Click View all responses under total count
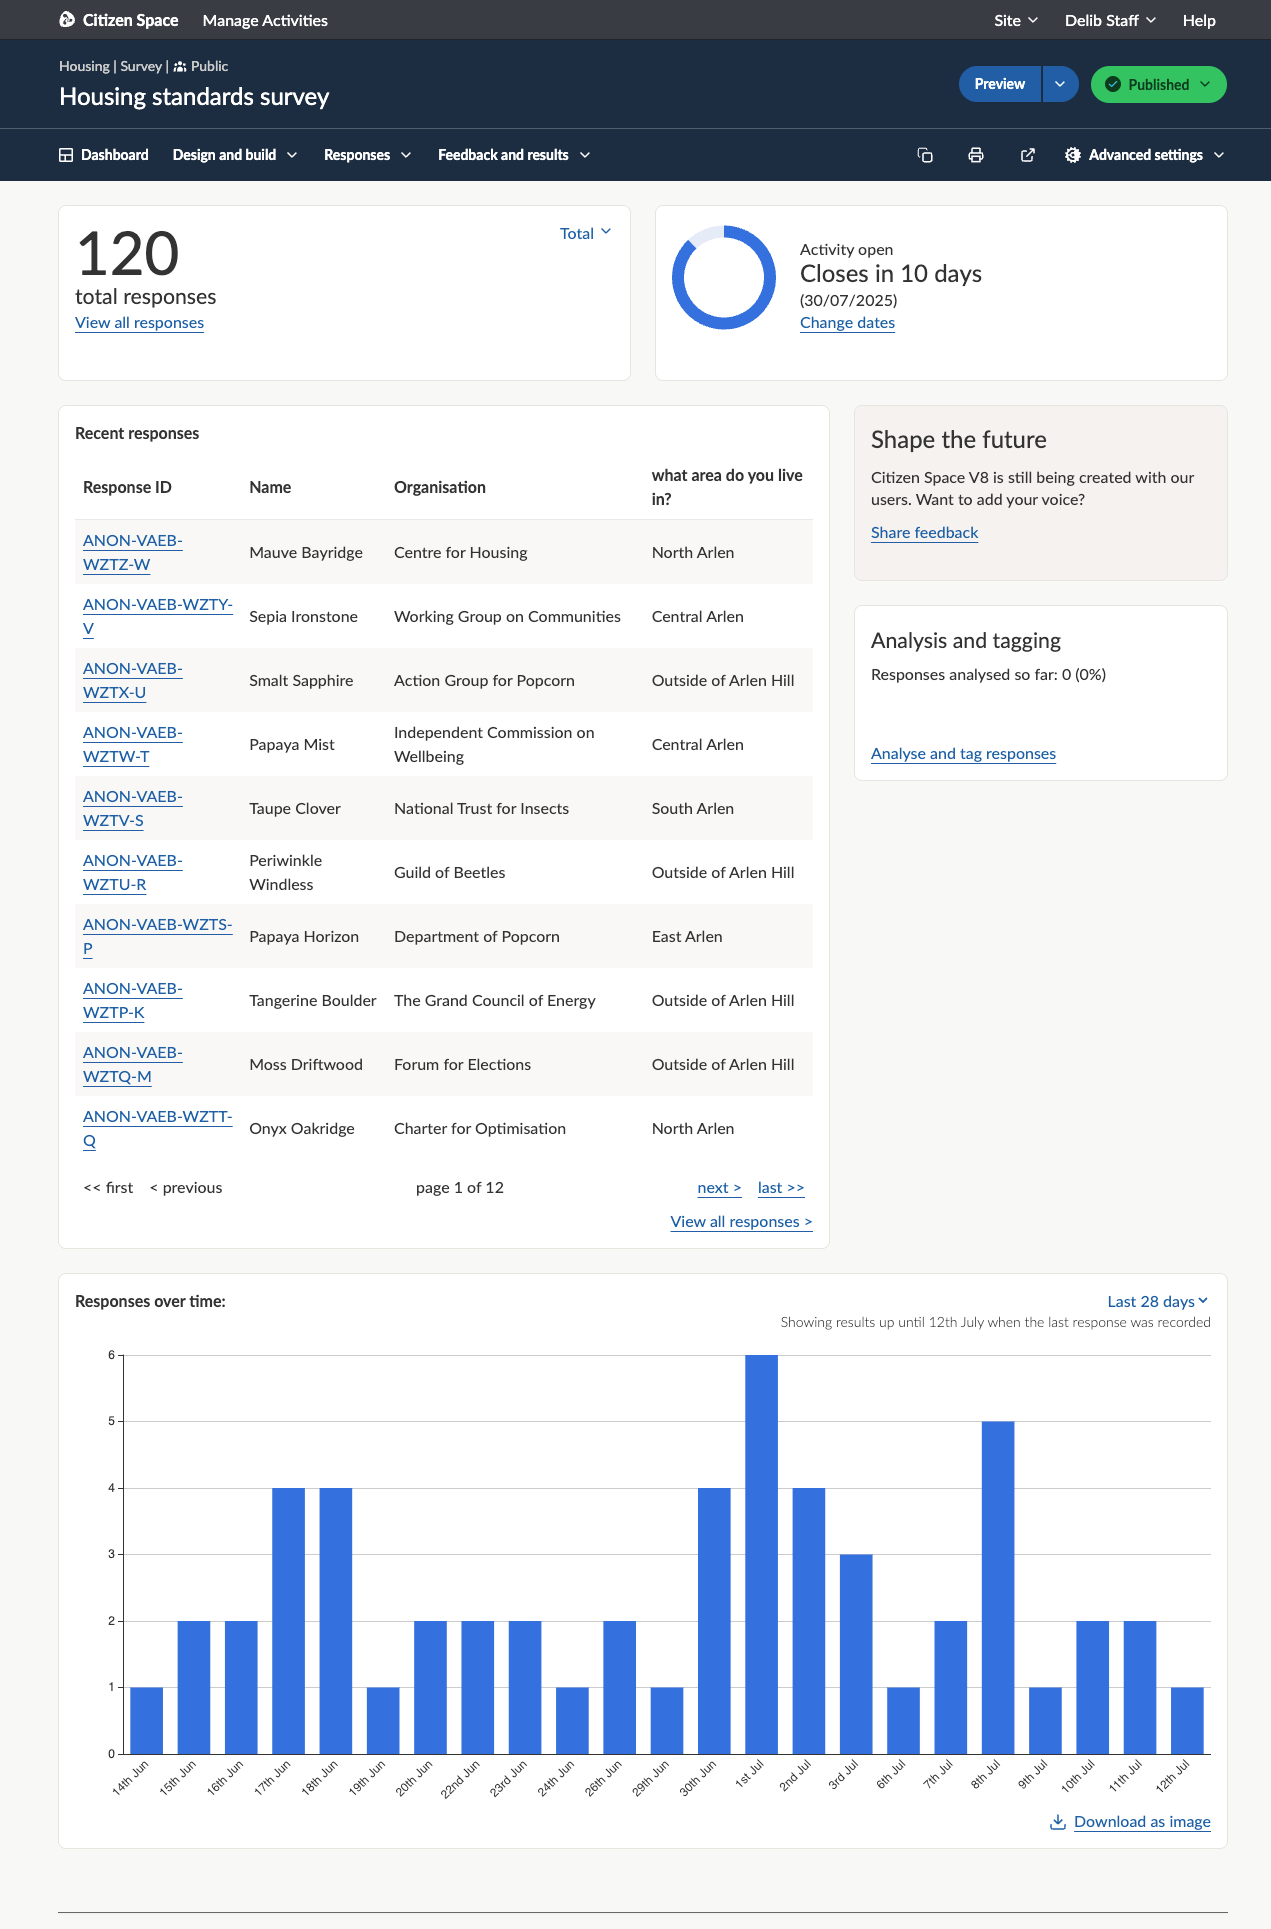 coord(139,323)
